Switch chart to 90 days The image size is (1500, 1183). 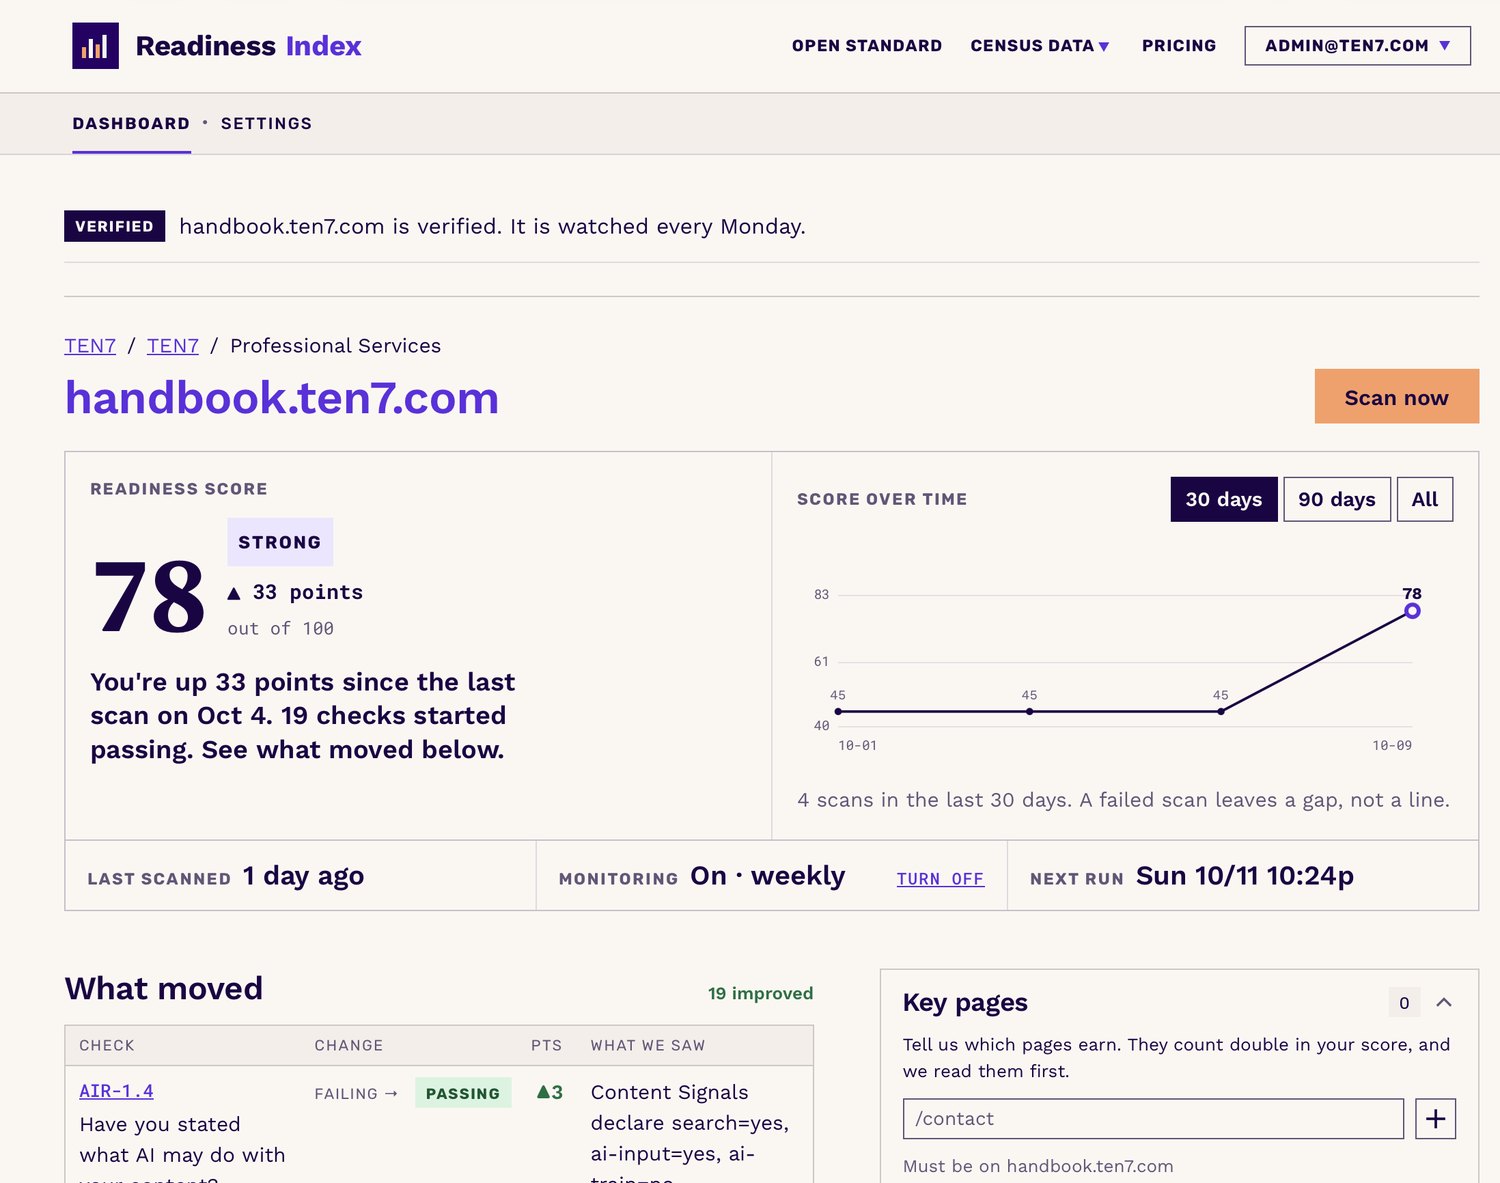click(x=1336, y=499)
